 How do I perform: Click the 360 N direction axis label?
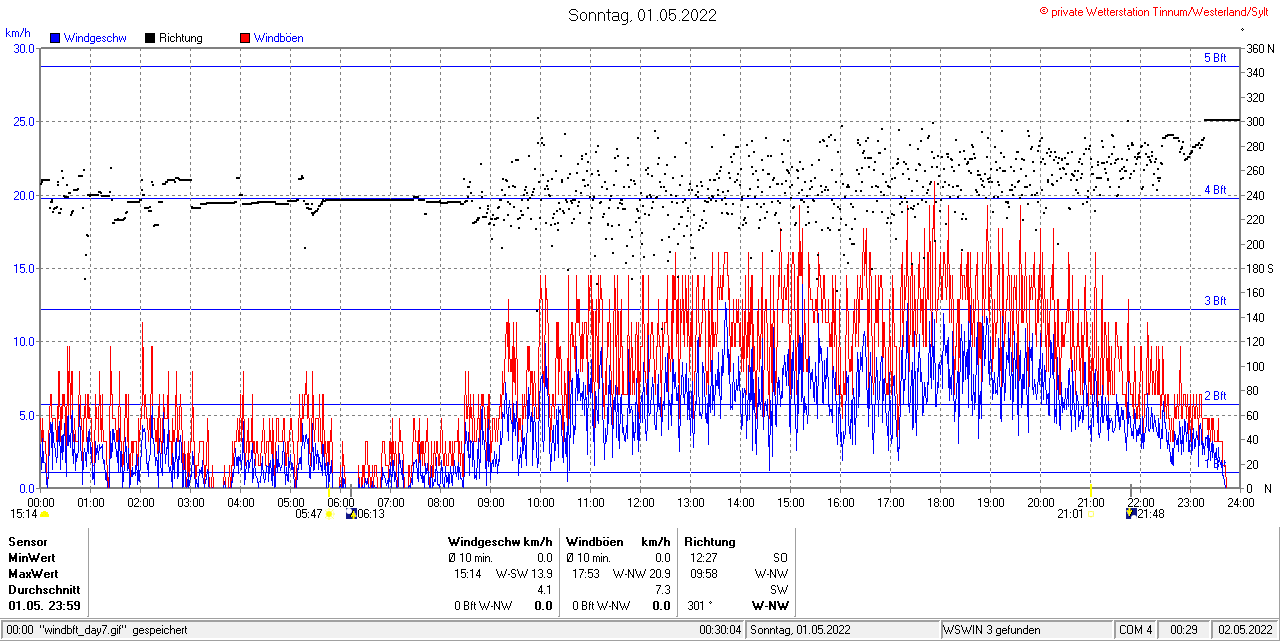click(x=1259, y=48)
